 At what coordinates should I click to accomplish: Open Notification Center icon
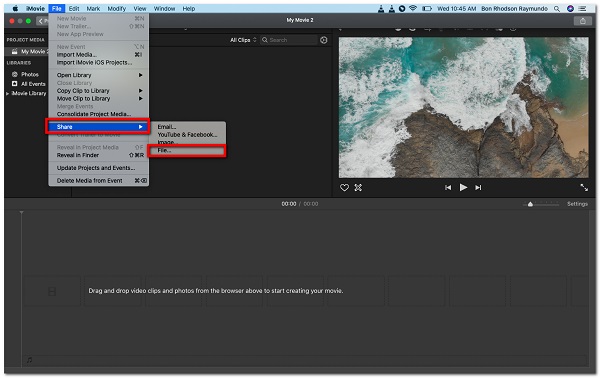[x=582, y=8]
